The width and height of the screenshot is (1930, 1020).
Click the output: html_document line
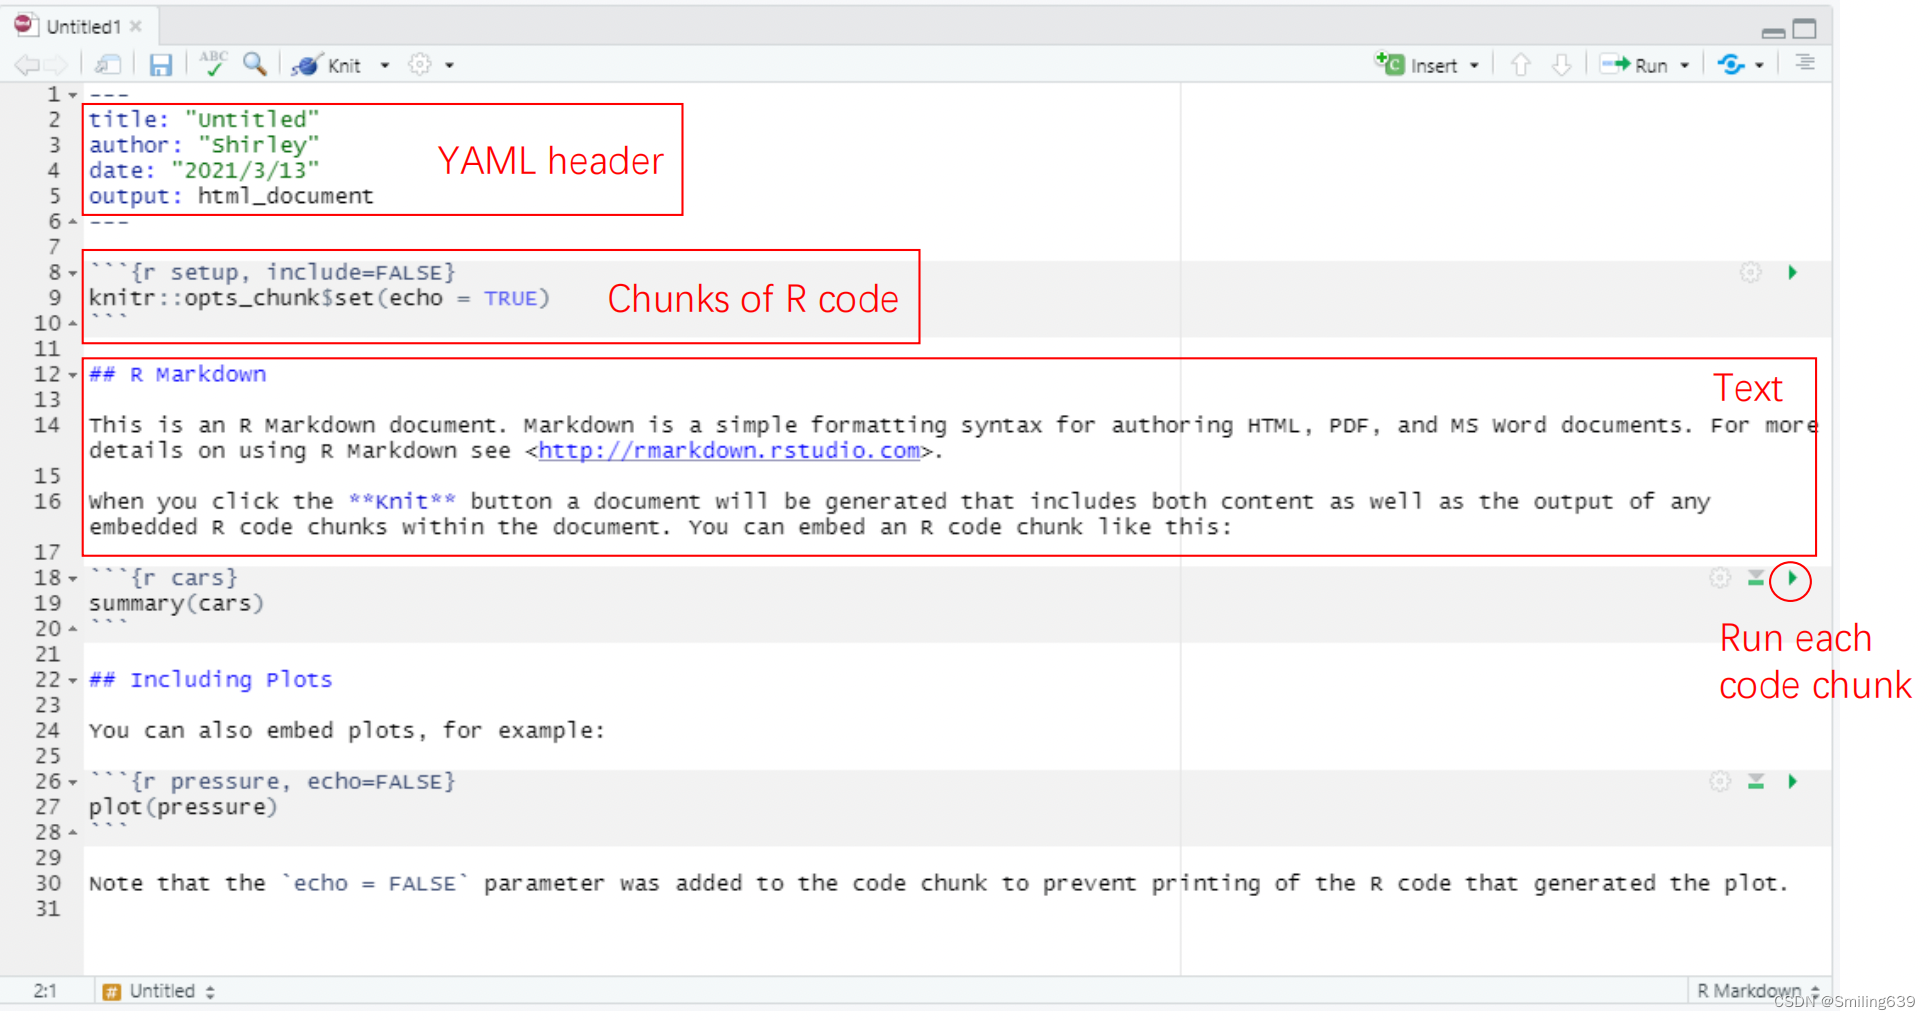tap(231, 196)
